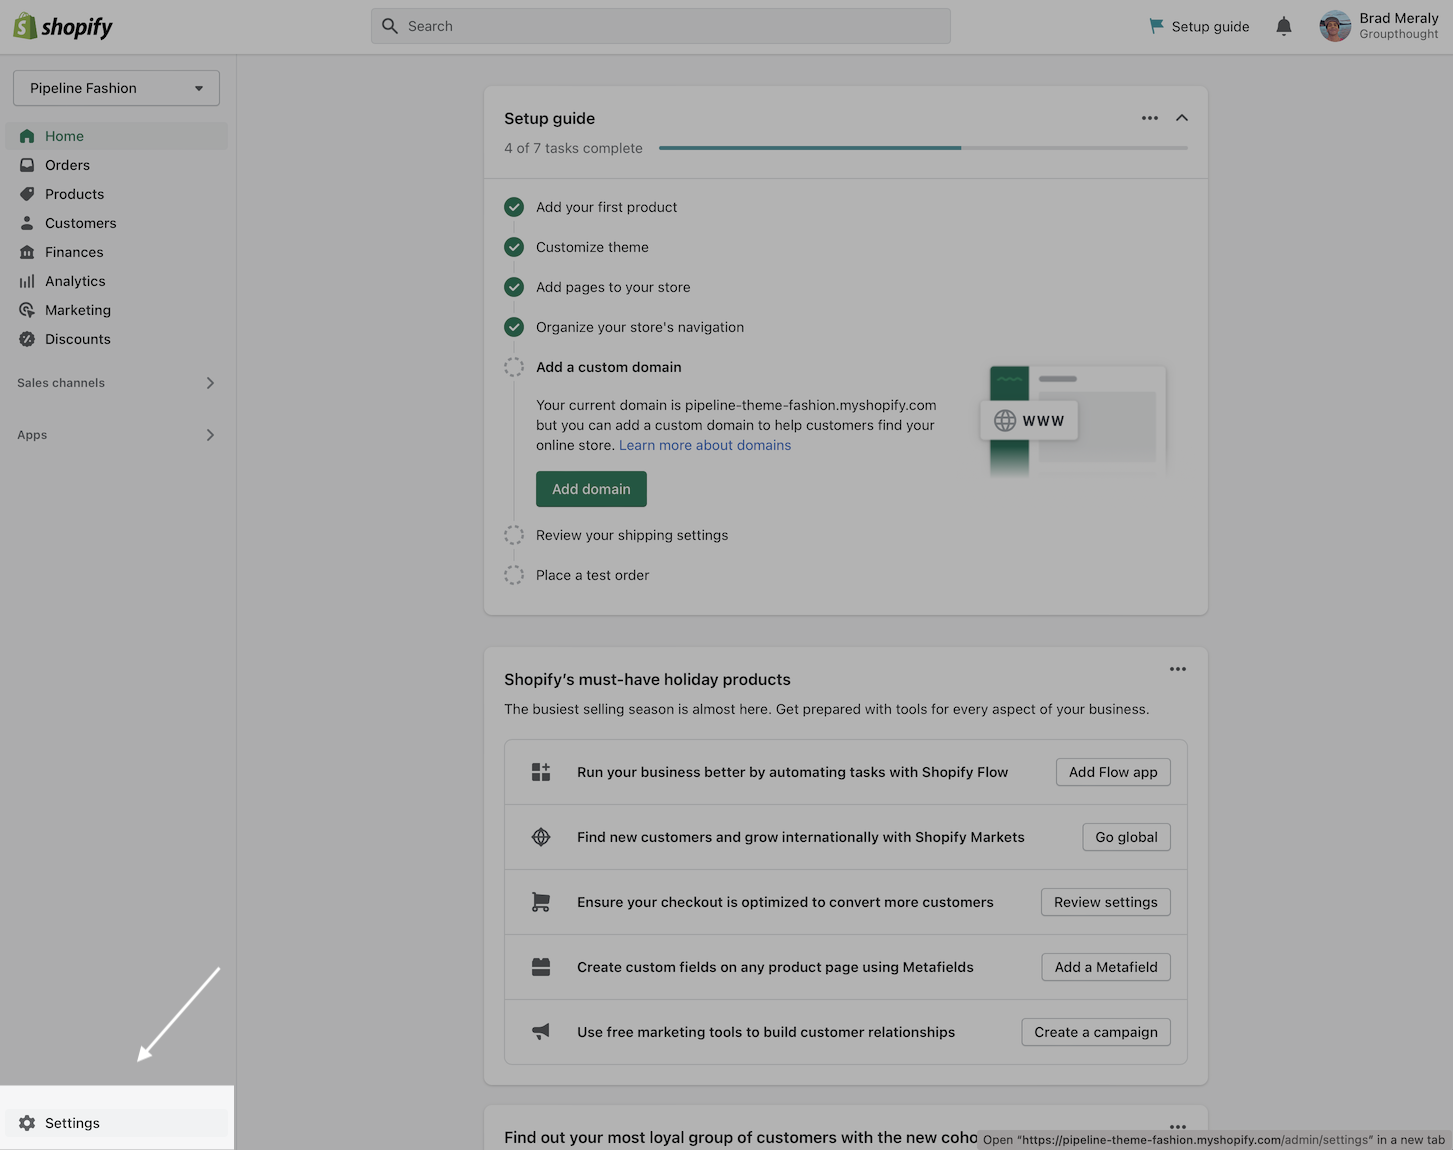Click the Finances bank icon
The width and height of the screenshot is (1453, 1150).
[27, 252]
